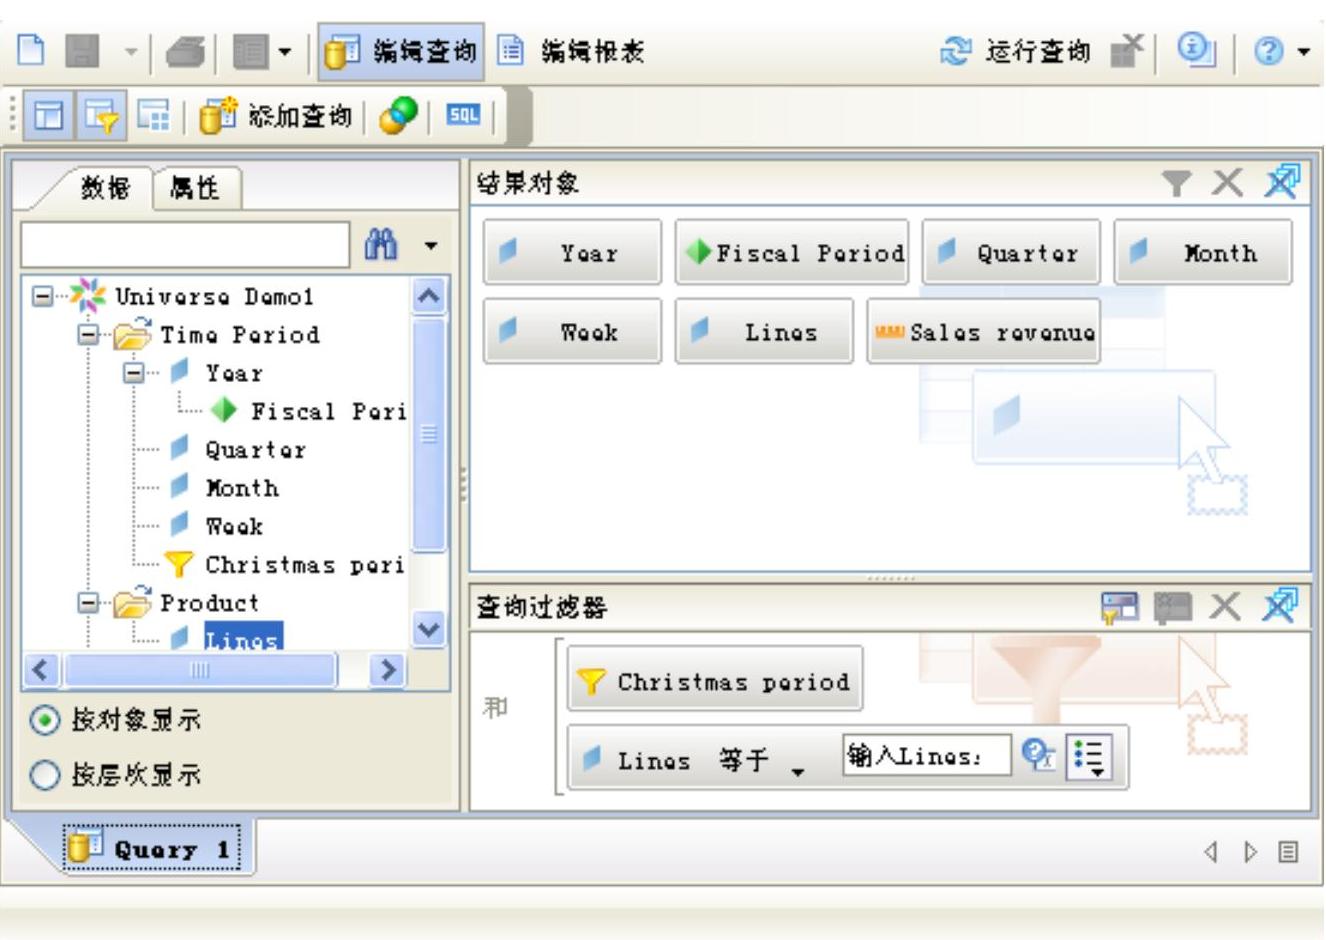1326x940 pixels.
Task: Click the save icon in the top toolbar
Action: pyautogui.click(x=82, y=50)
